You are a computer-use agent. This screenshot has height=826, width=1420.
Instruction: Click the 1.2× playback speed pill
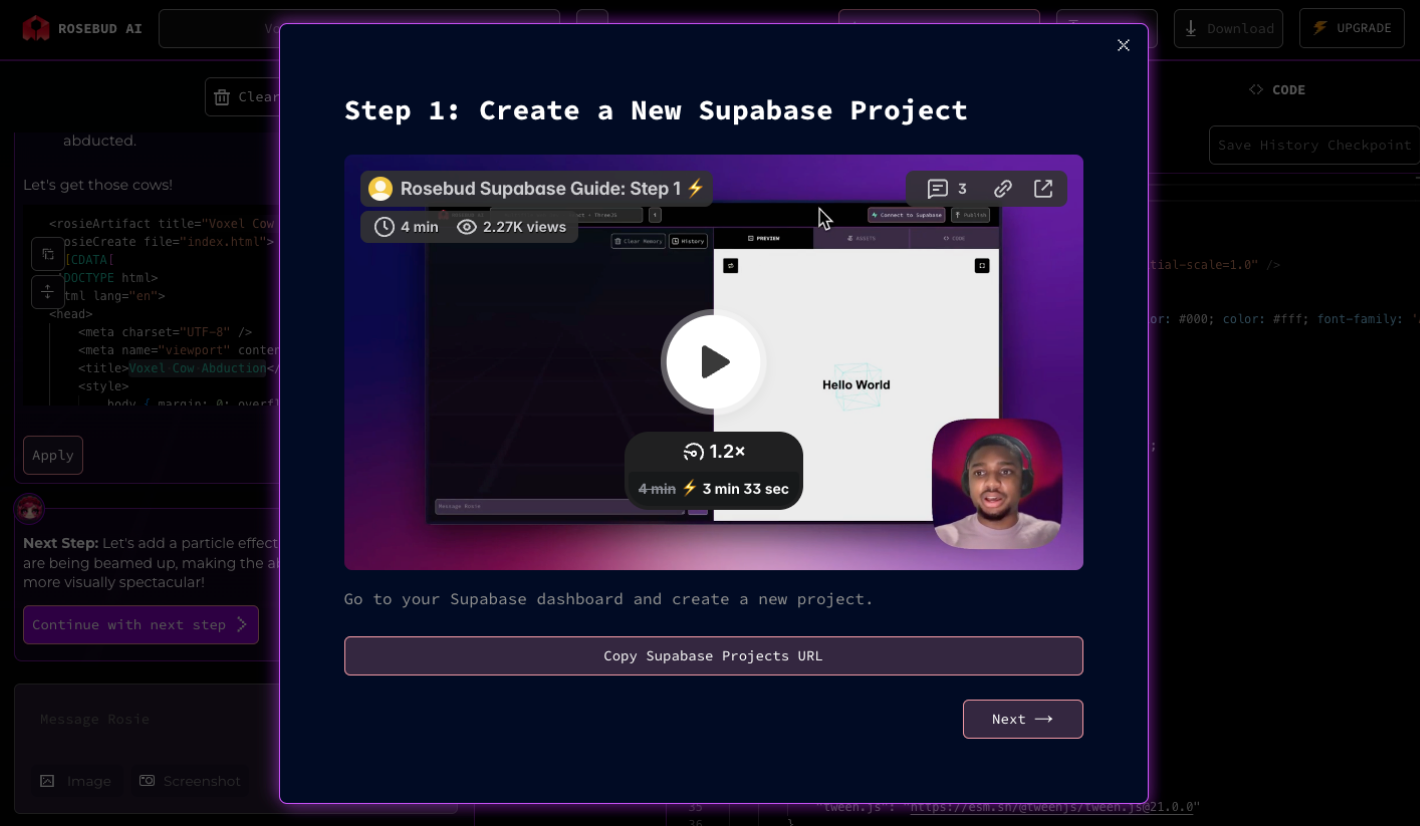pos(714,452)
